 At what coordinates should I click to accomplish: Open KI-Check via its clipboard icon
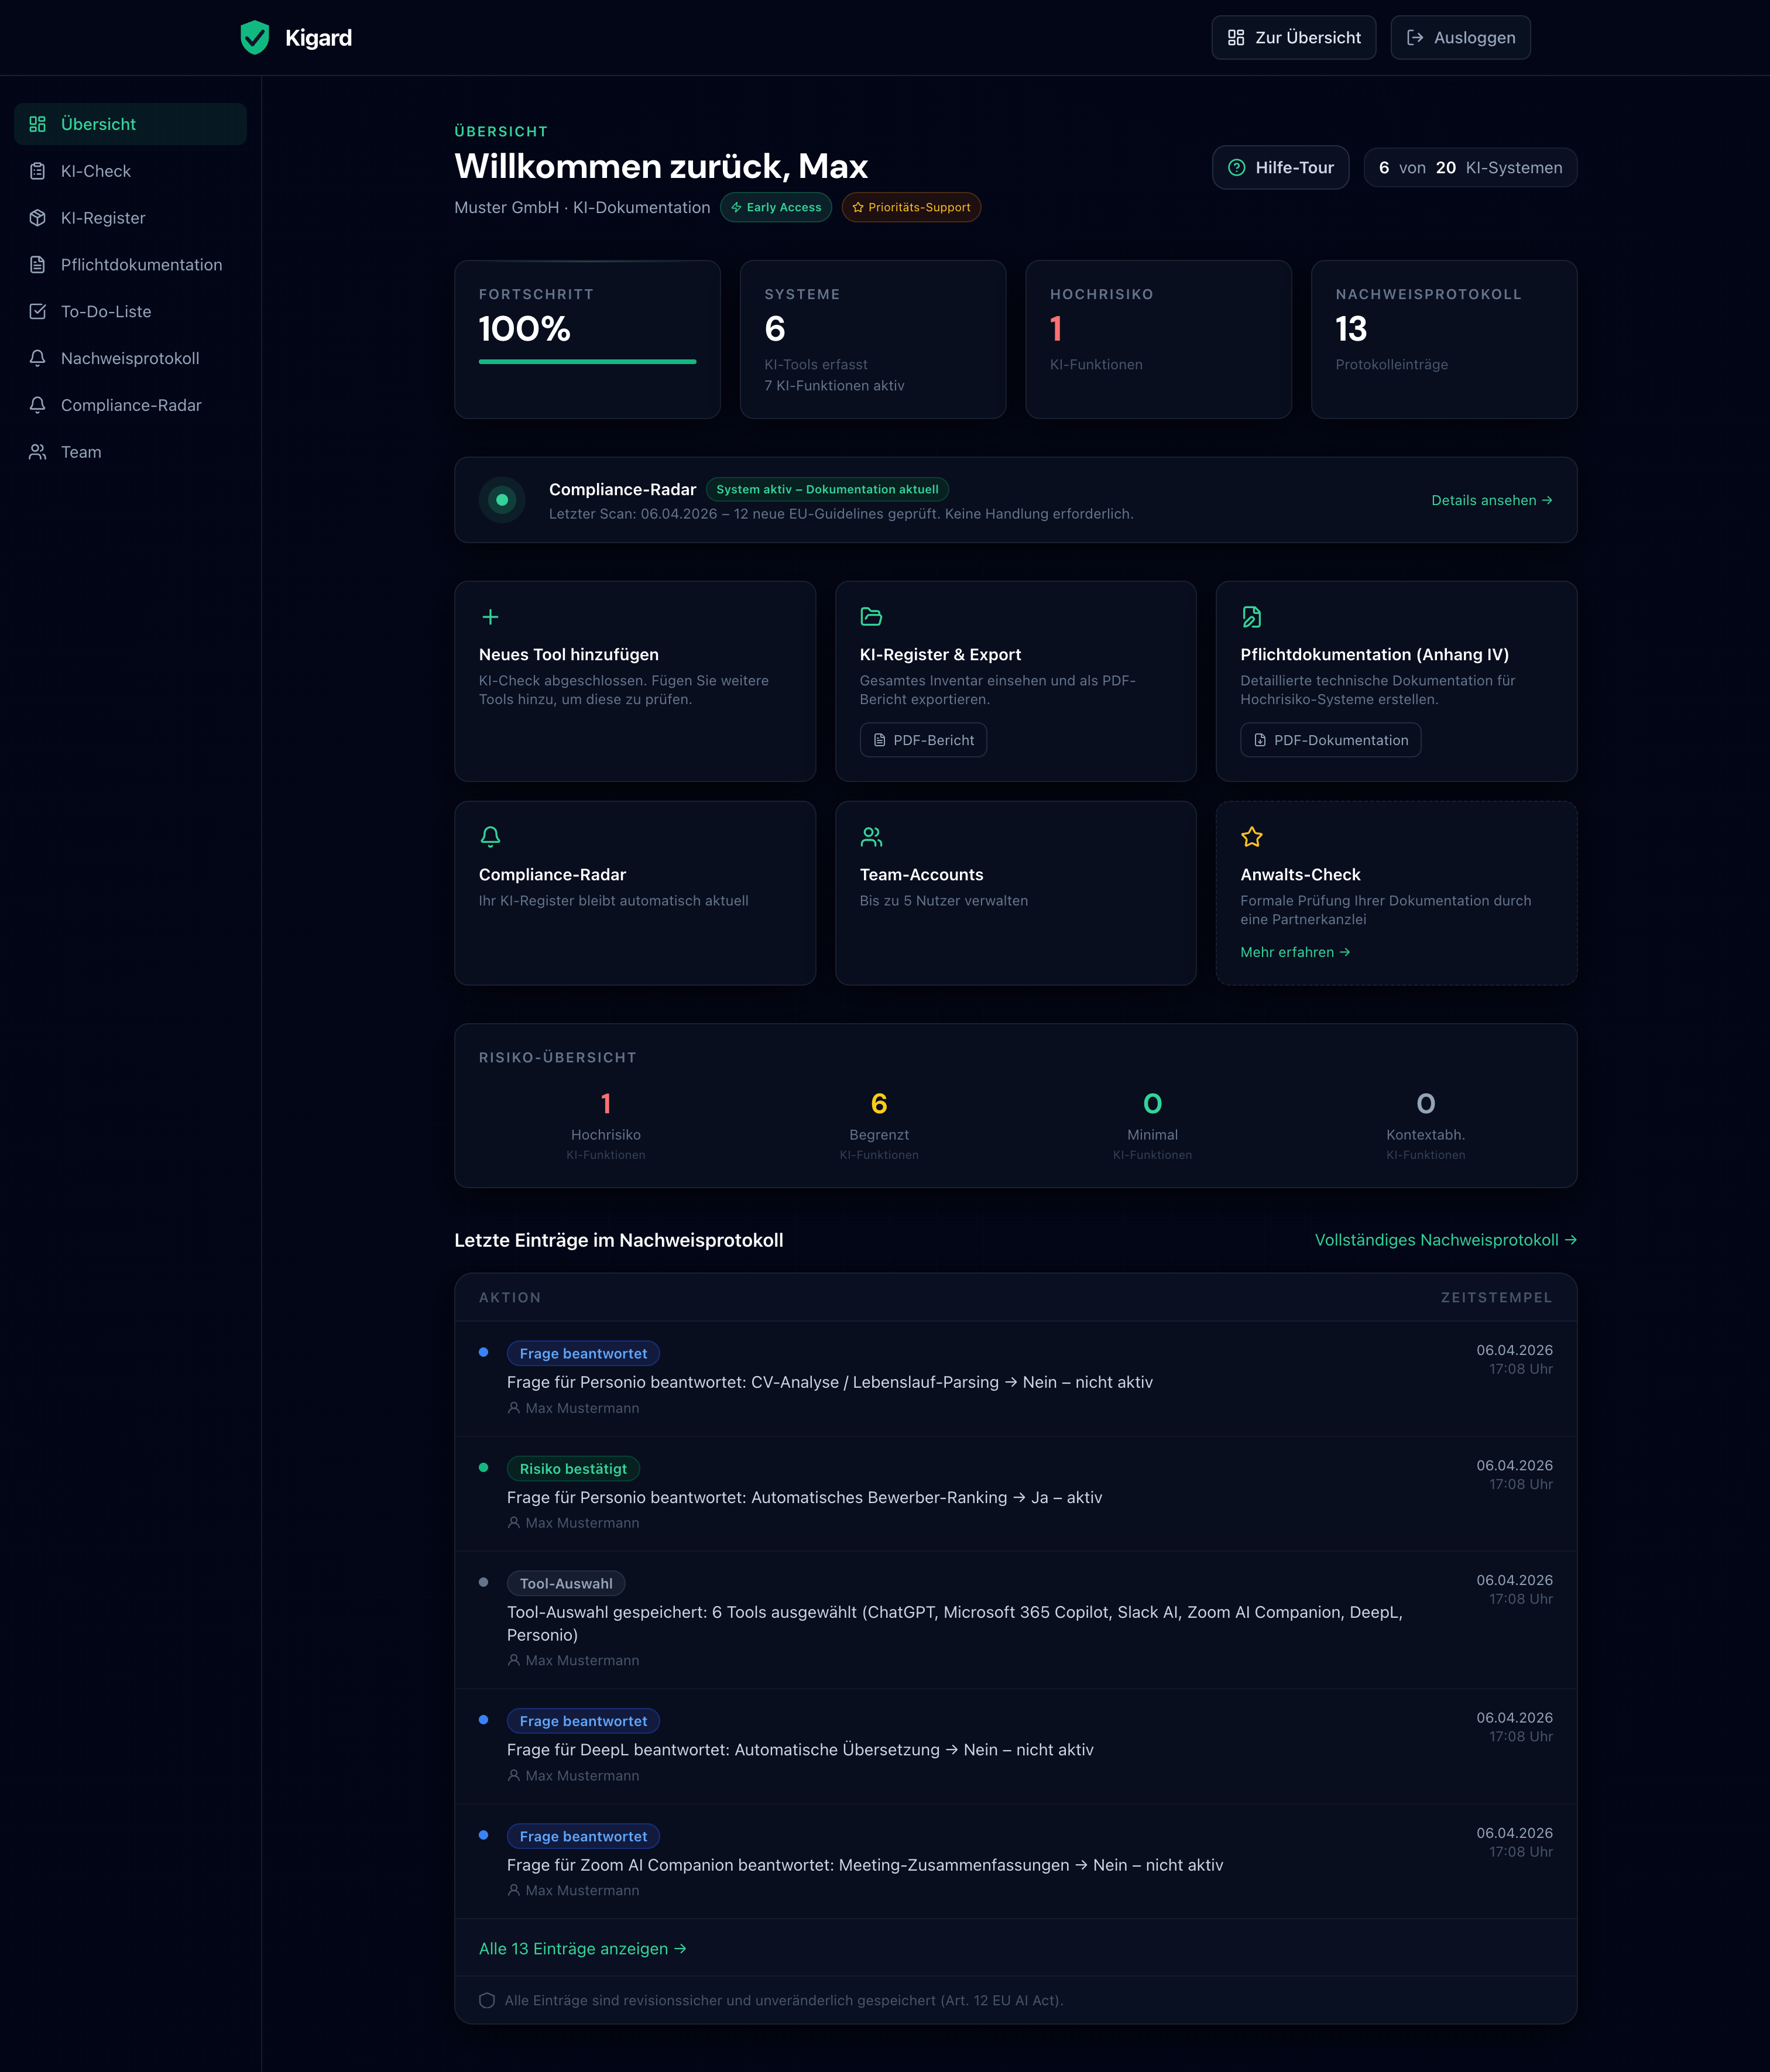point(37,171)
